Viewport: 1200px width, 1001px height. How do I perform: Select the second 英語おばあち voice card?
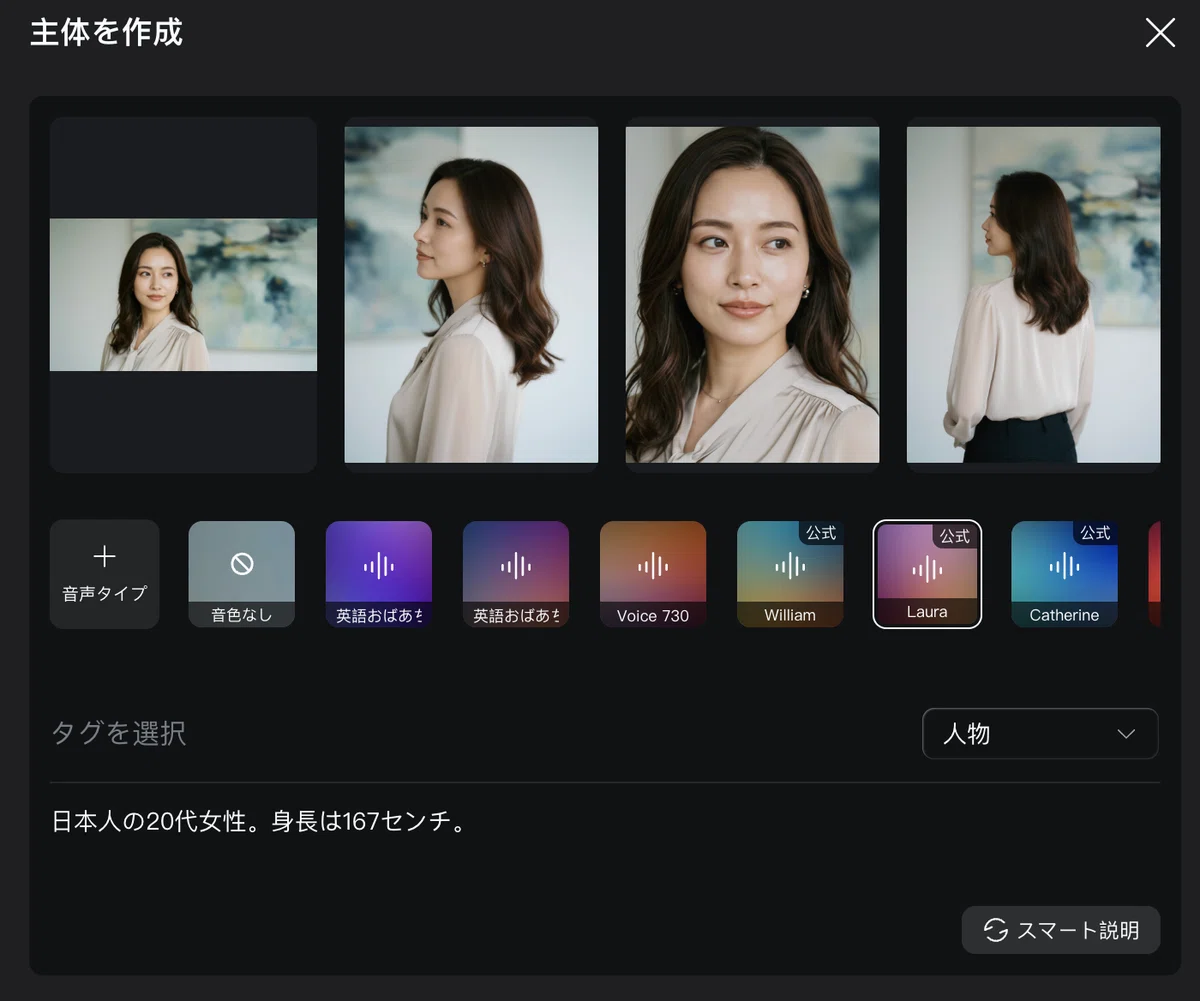point(516,574)
